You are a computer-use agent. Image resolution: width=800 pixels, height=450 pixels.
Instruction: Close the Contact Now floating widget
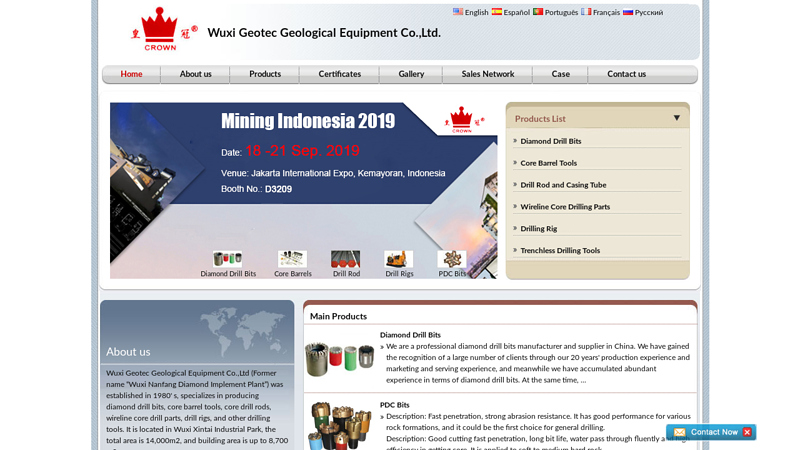click(747, 432)
